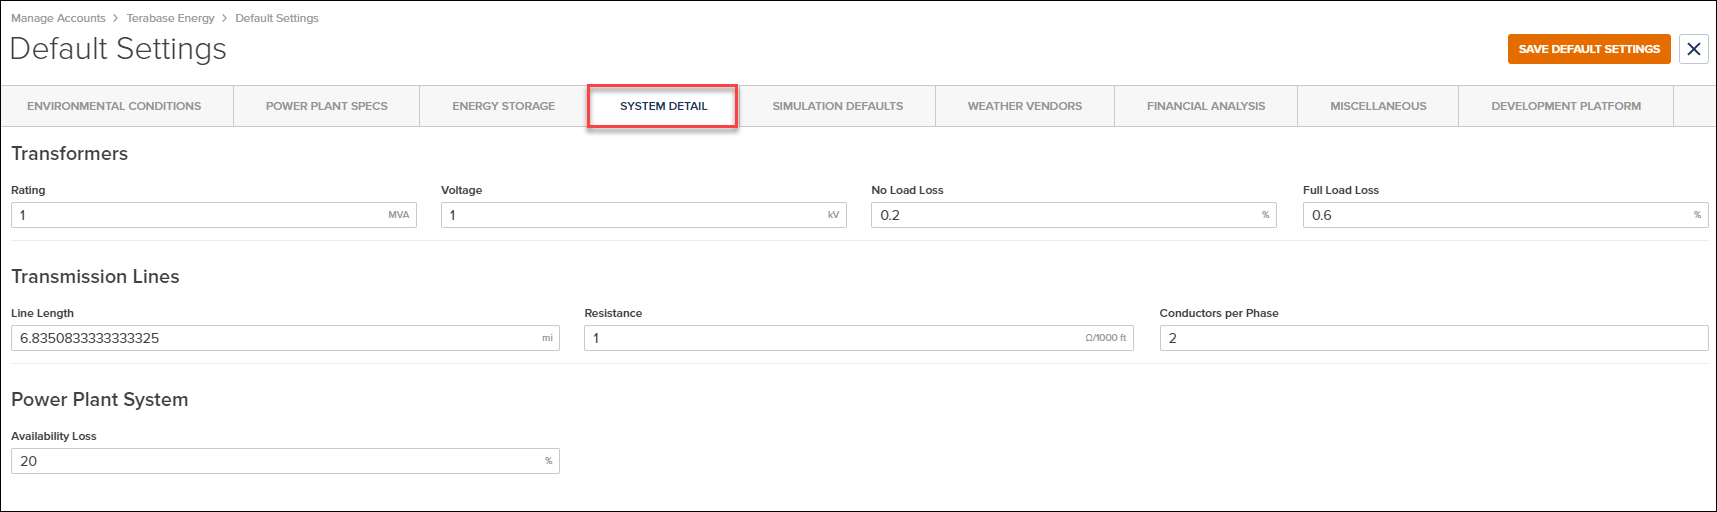This screenshot has width=1717, height=512.
Task: Click the Transmission Lines heading
Action: [95, 276]
